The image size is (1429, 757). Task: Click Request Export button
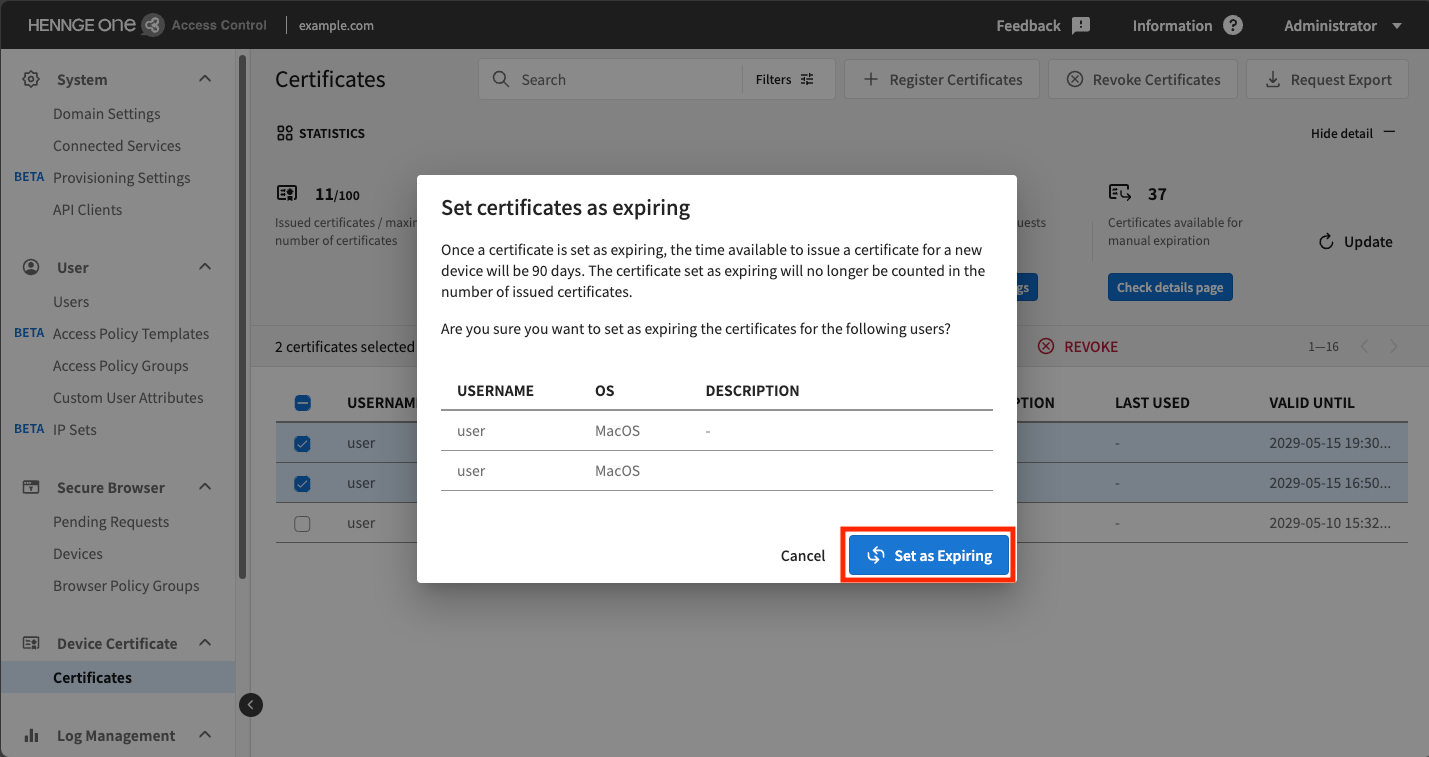tap(1328, 79)
